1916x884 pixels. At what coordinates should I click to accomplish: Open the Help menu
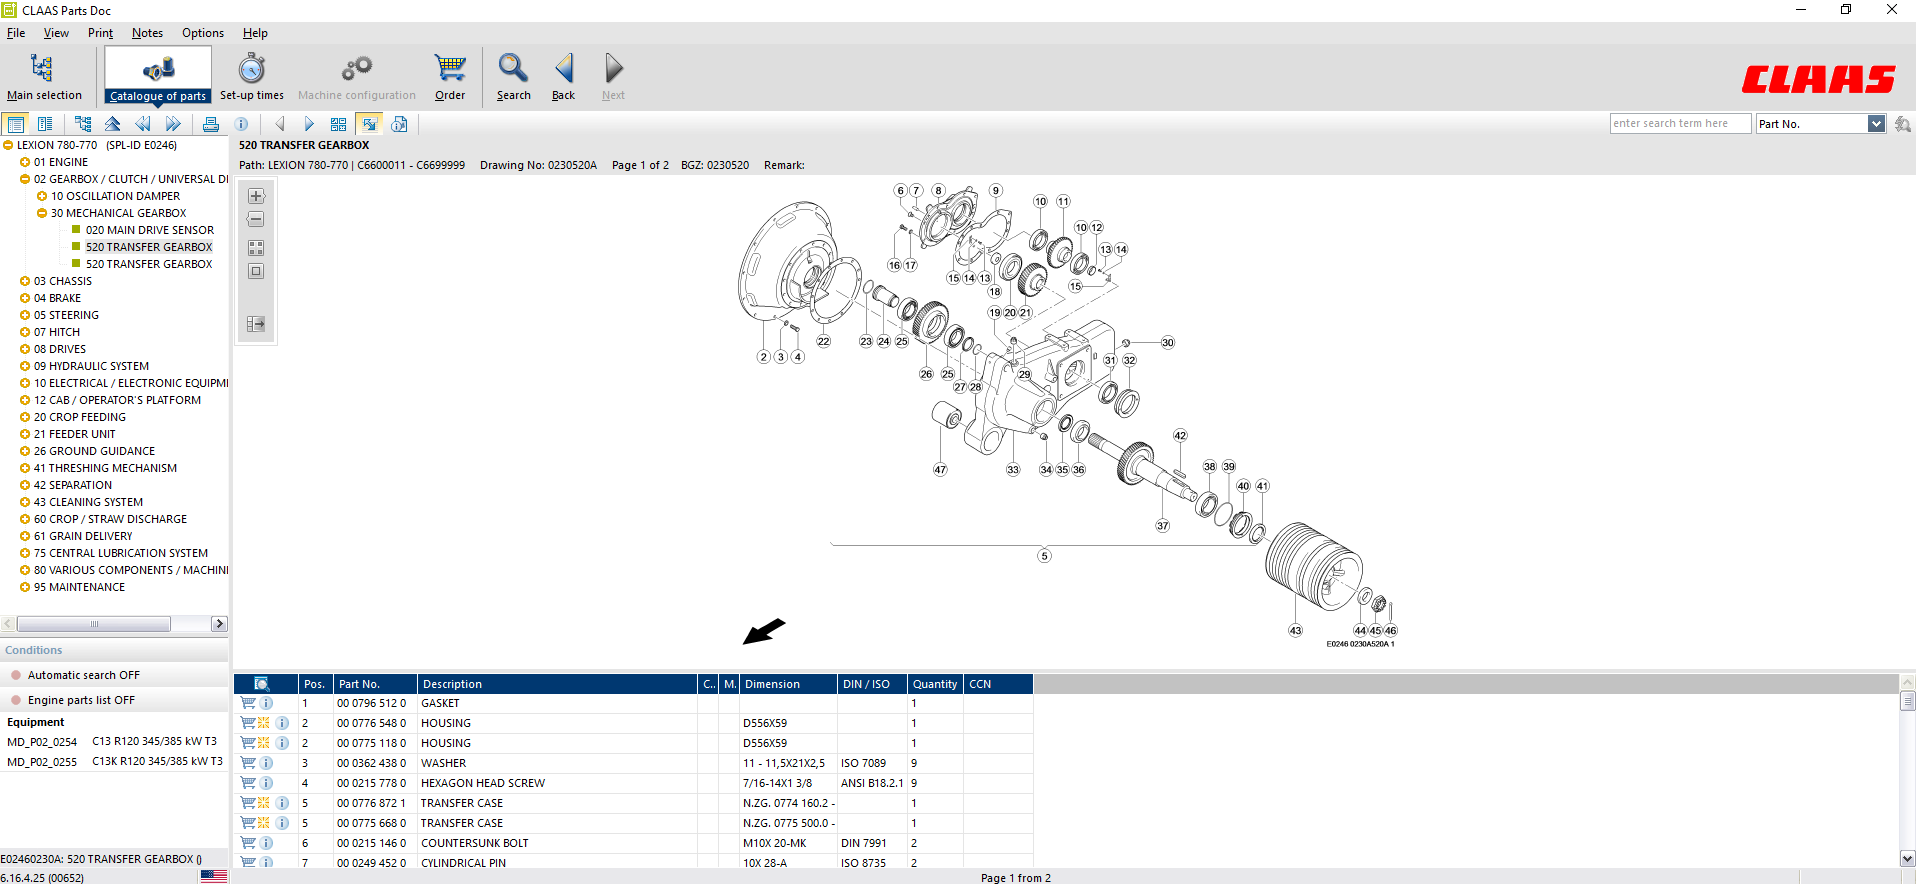[255, 33]
